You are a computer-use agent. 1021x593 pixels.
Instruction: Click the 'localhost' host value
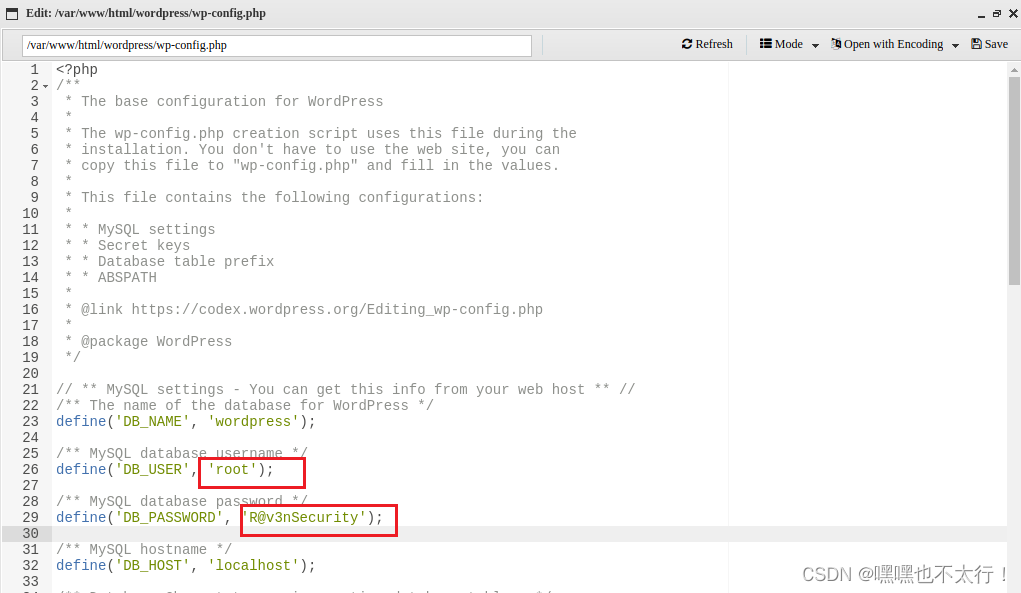(x=253, y=566)
